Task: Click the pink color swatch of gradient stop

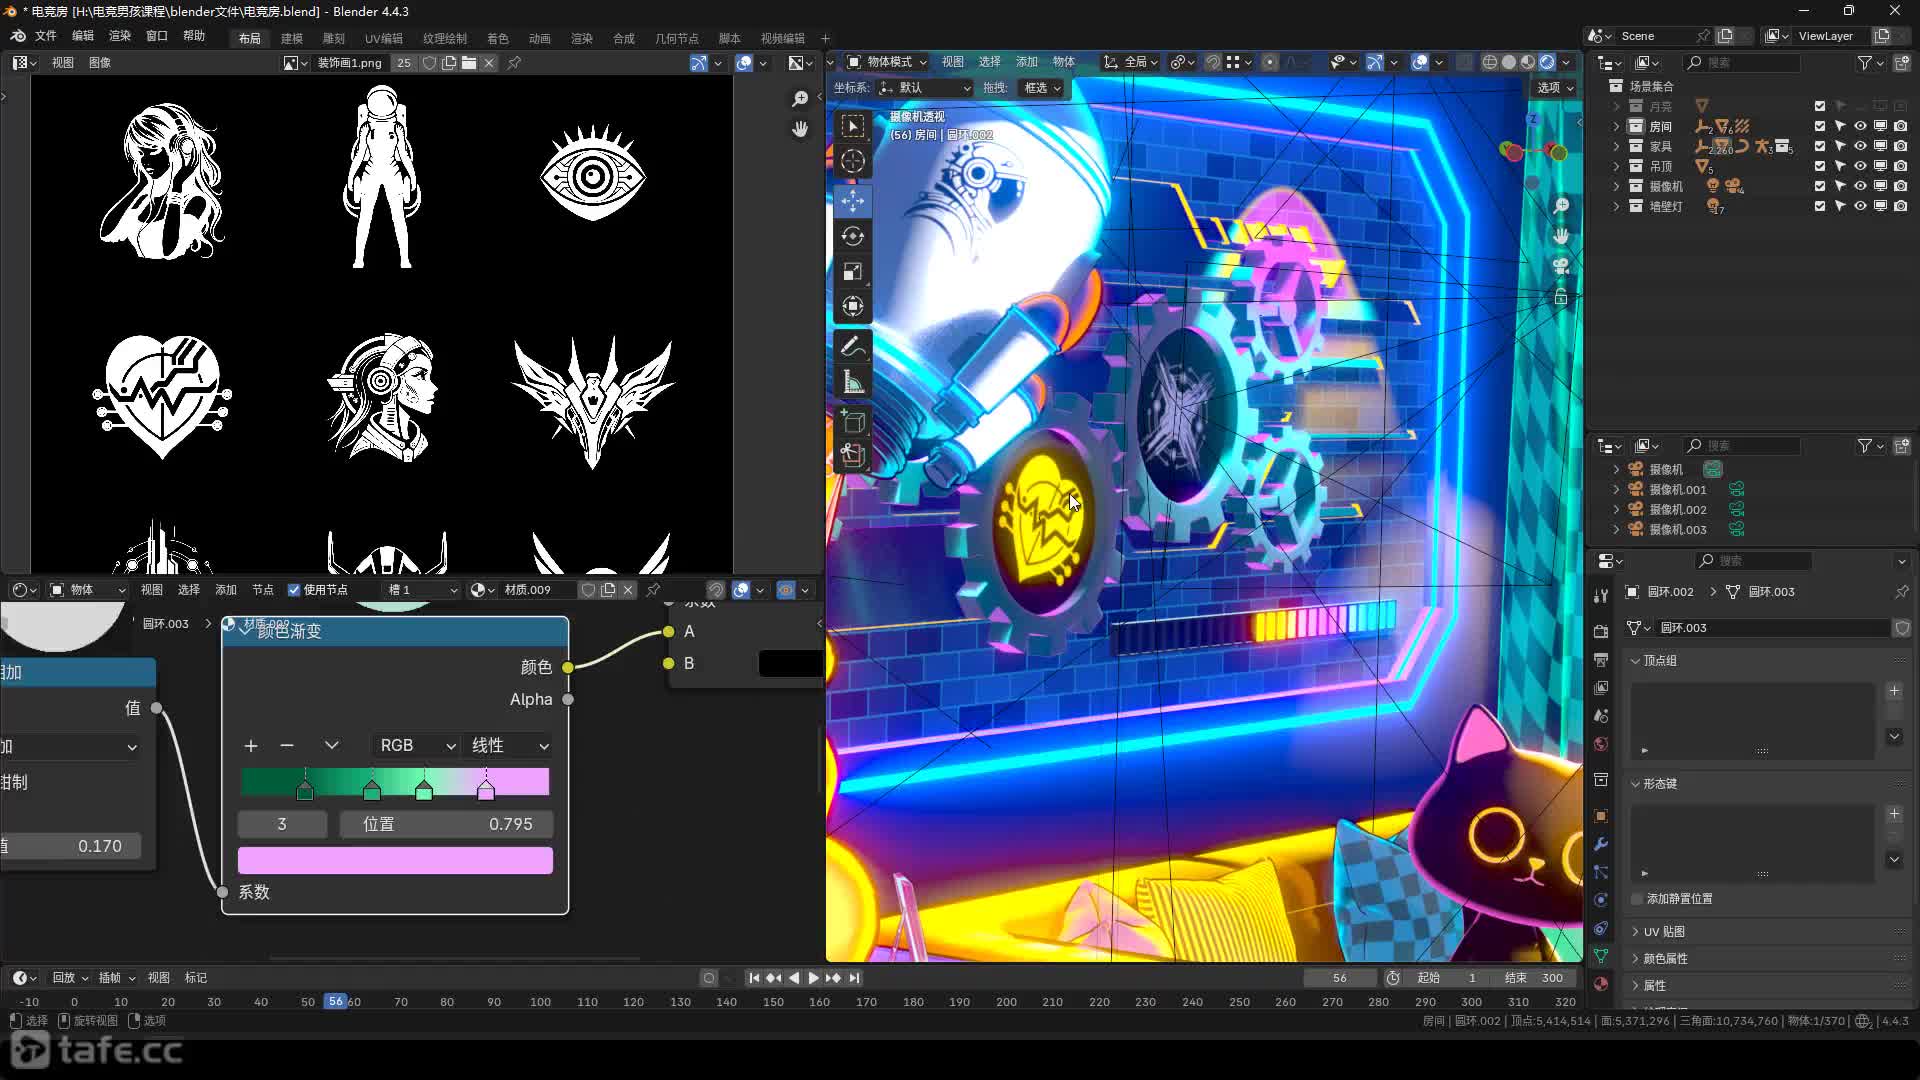Action: (x=395, y=860)
